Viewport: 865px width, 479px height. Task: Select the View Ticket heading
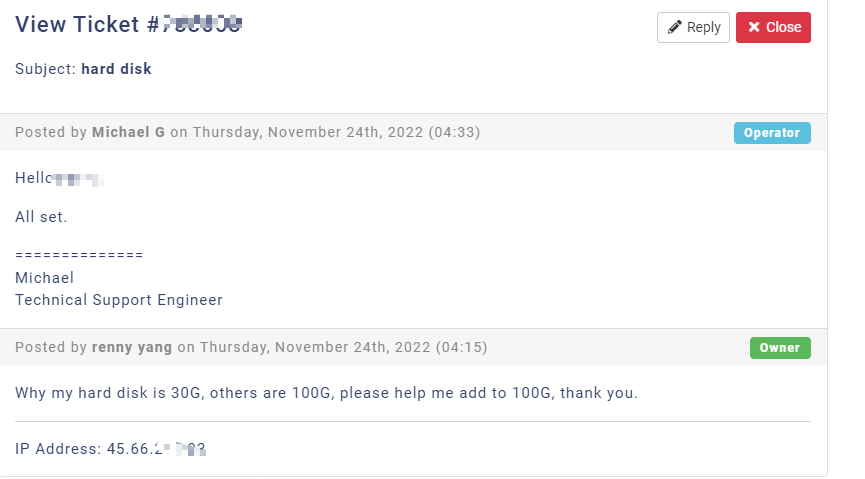click(129, 24)
